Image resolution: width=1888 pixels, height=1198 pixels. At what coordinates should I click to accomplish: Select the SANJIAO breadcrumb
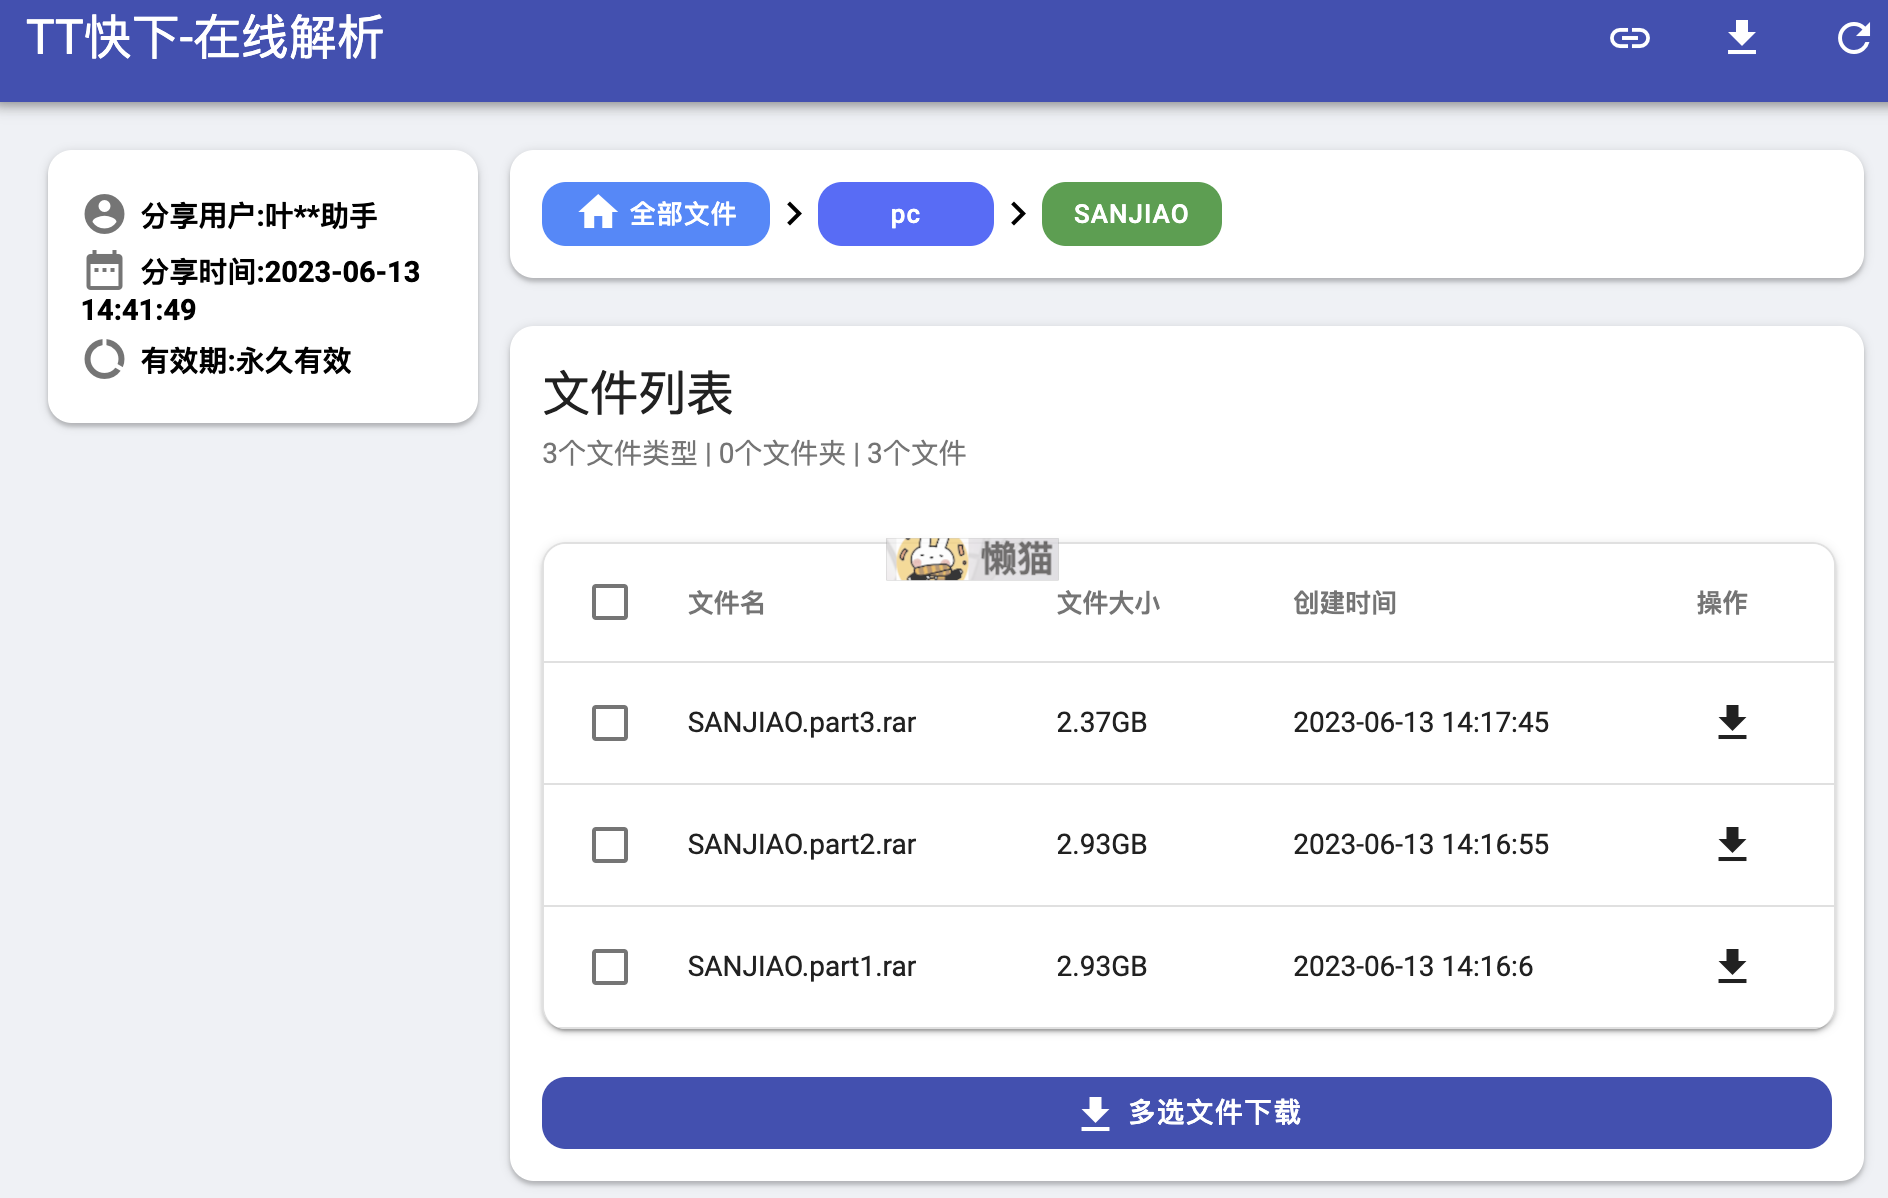(1131, 214)
